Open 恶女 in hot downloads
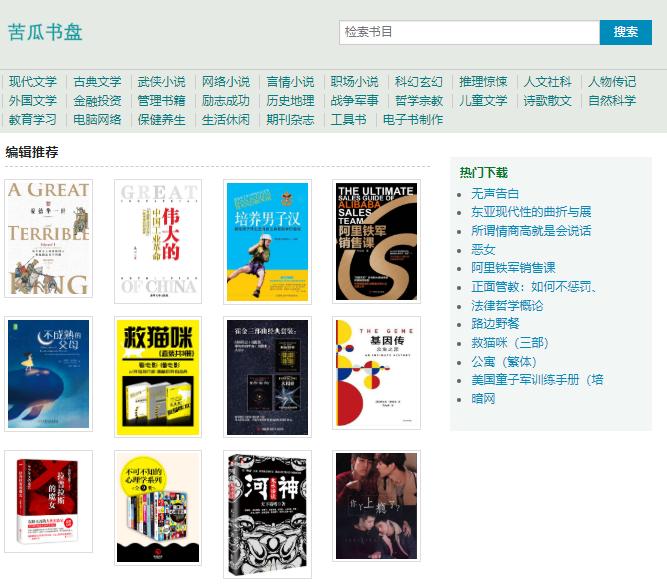This screenshot has height=588, width=667. coord(483,250)
